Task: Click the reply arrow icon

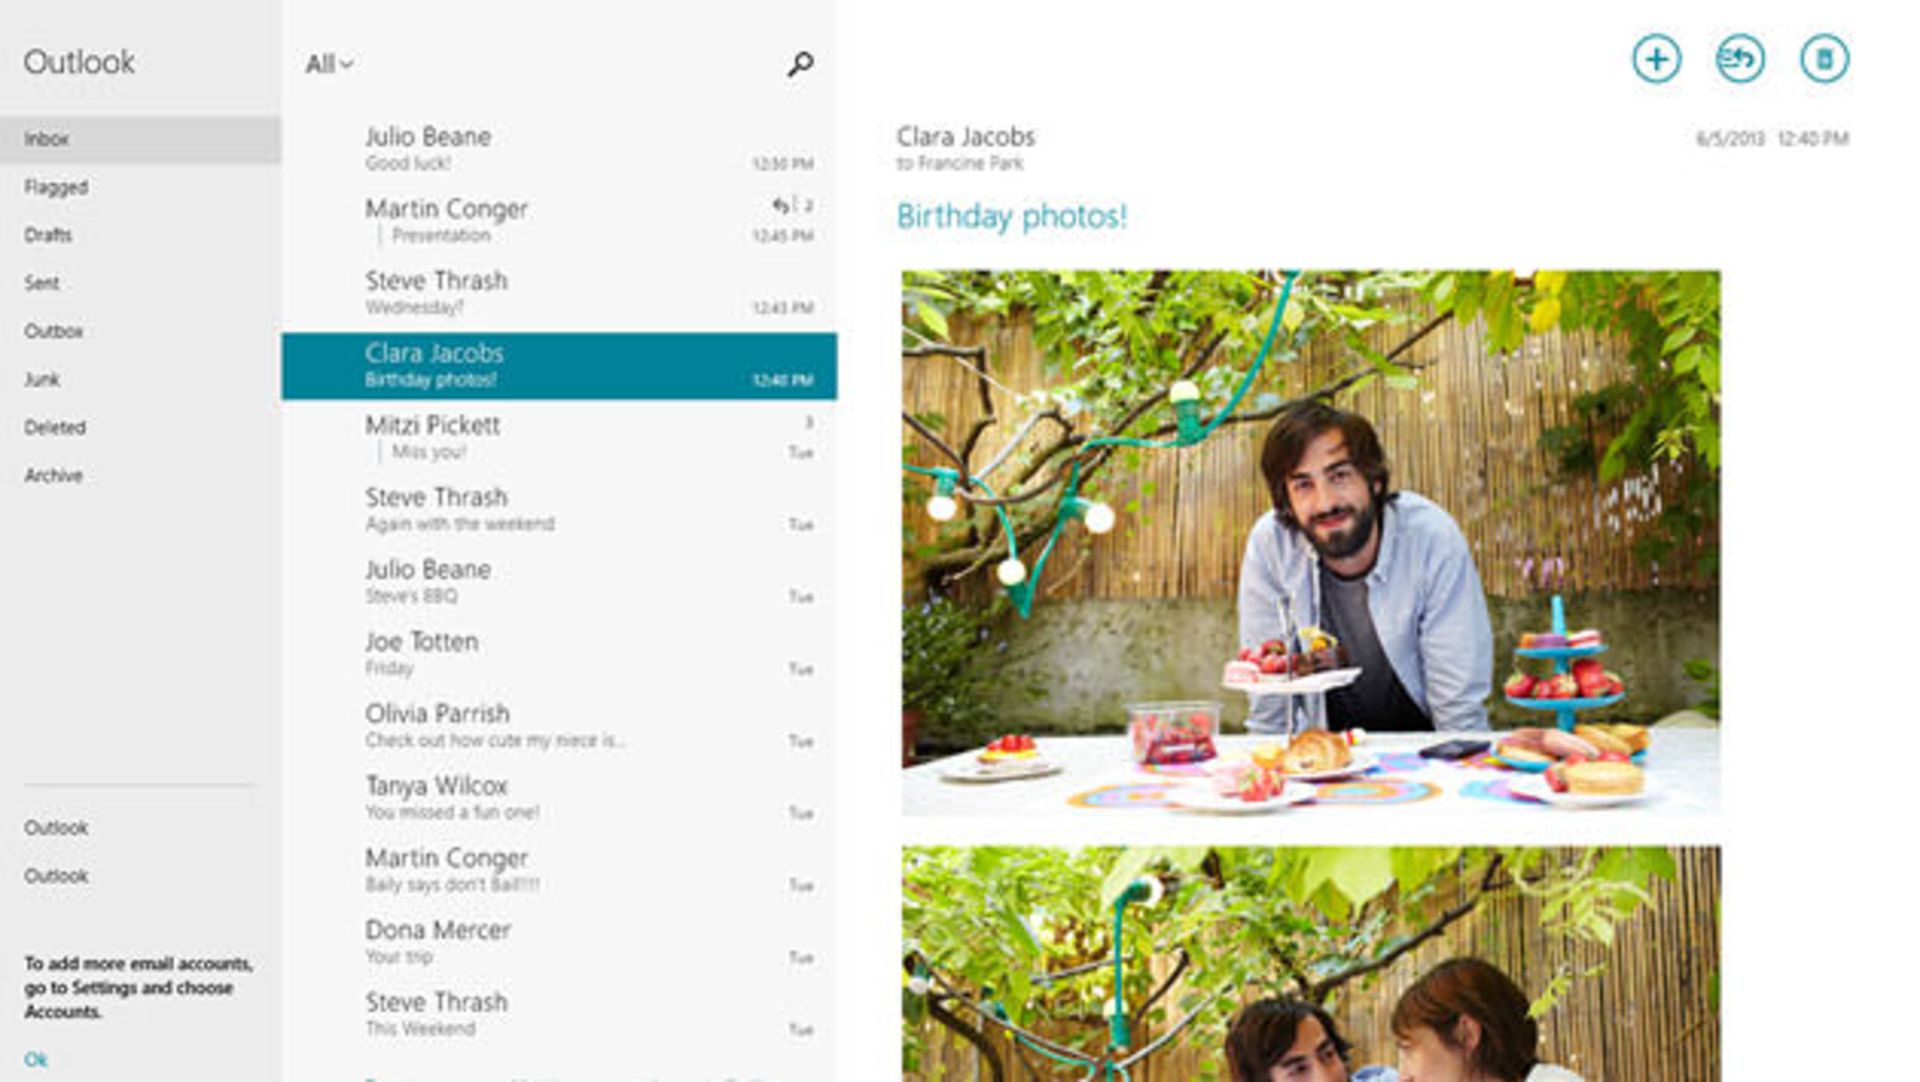Action: (x=1740, y=59)
